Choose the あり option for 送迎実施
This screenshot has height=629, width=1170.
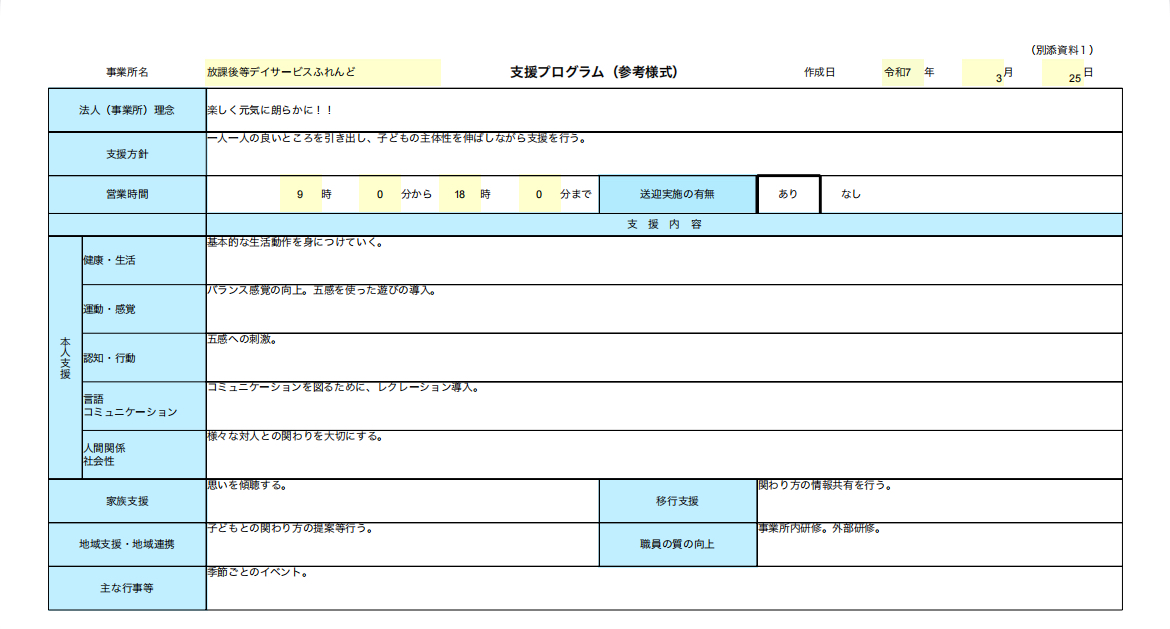pyautogui.click(x=789, y=194)
